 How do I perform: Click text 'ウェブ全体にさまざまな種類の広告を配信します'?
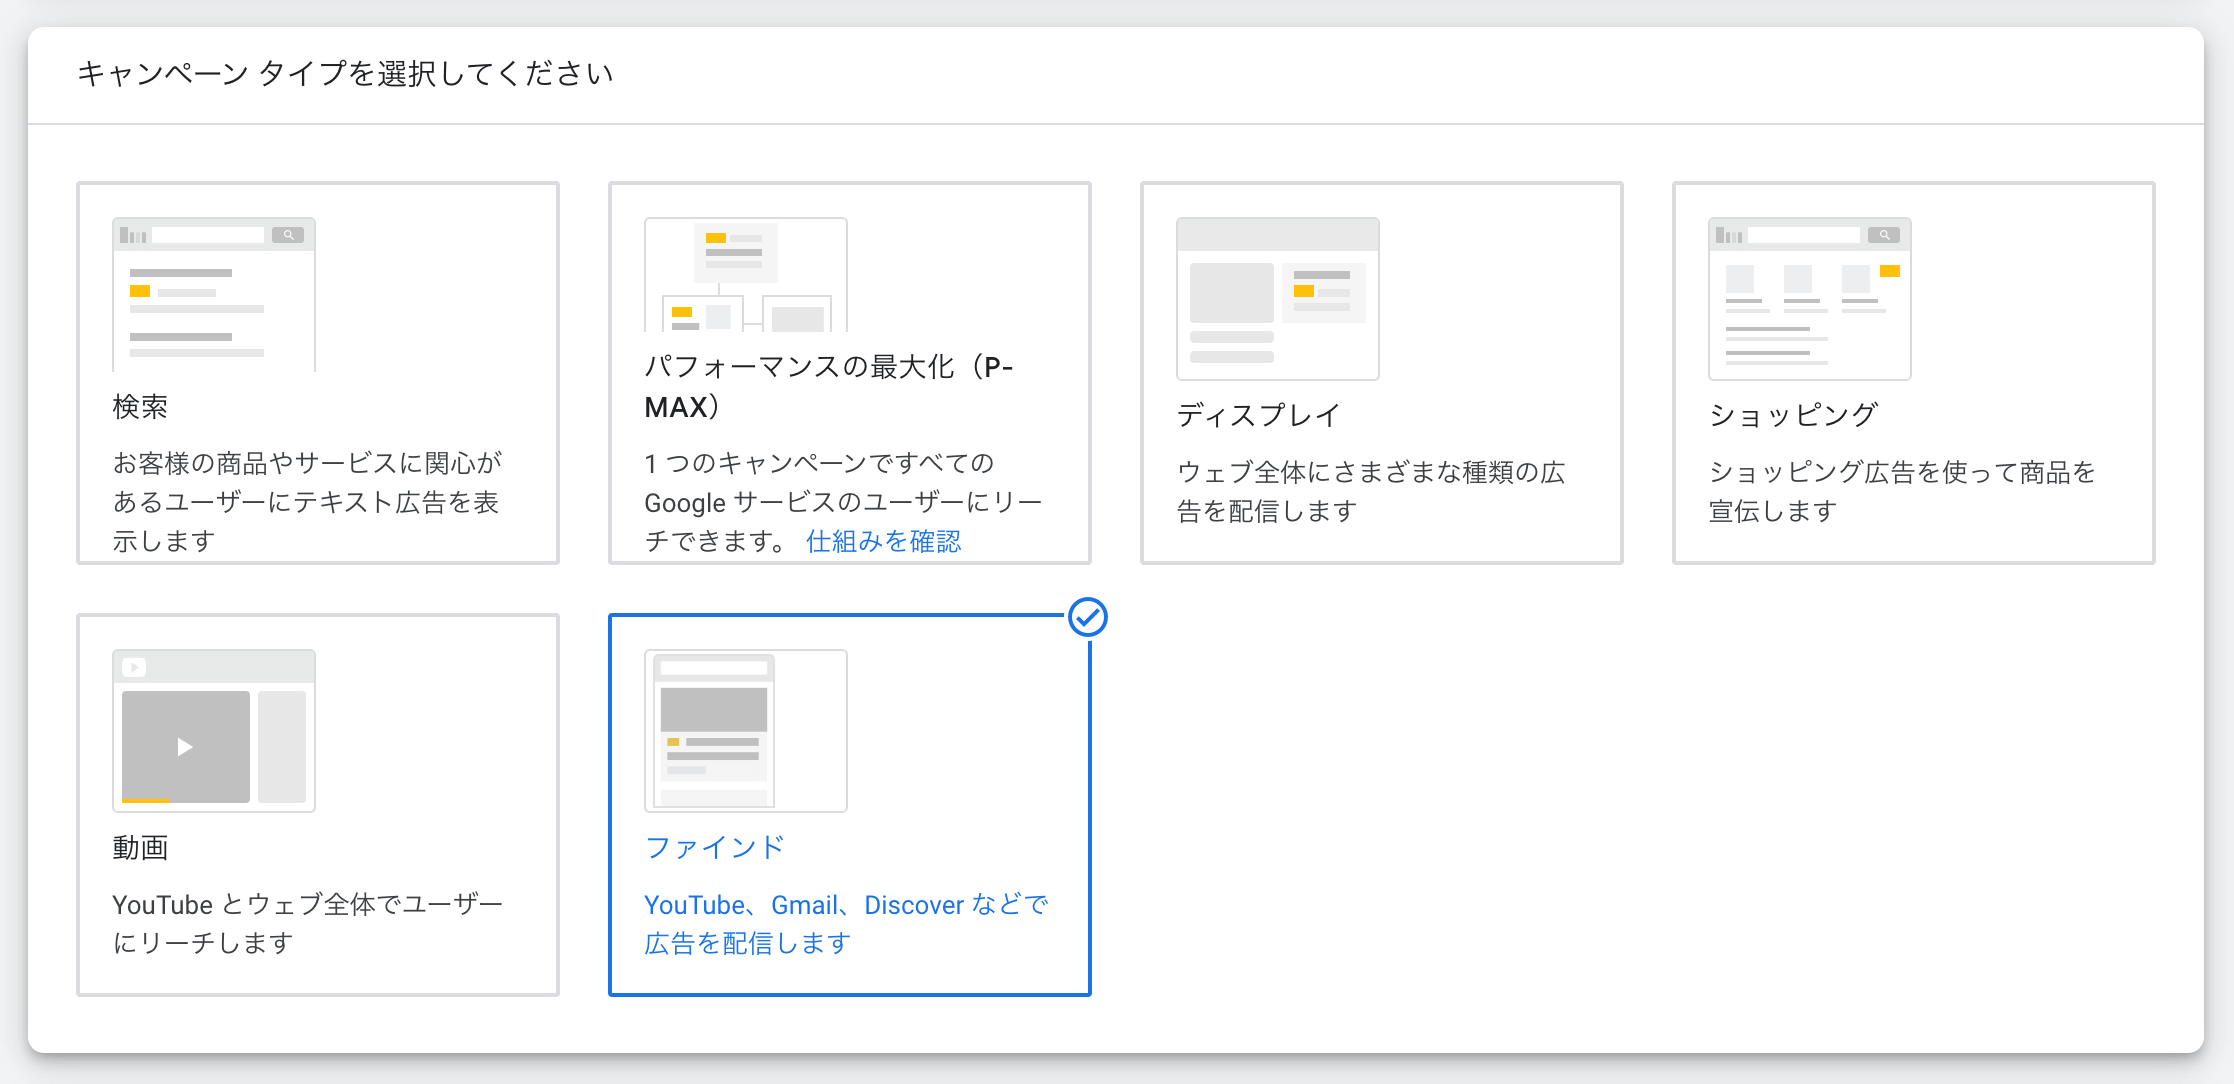coord(1371,491)
